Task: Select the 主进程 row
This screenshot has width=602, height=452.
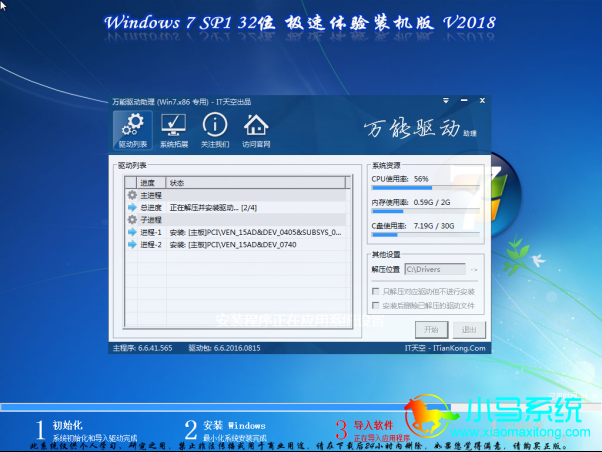Action: [235, 195]
